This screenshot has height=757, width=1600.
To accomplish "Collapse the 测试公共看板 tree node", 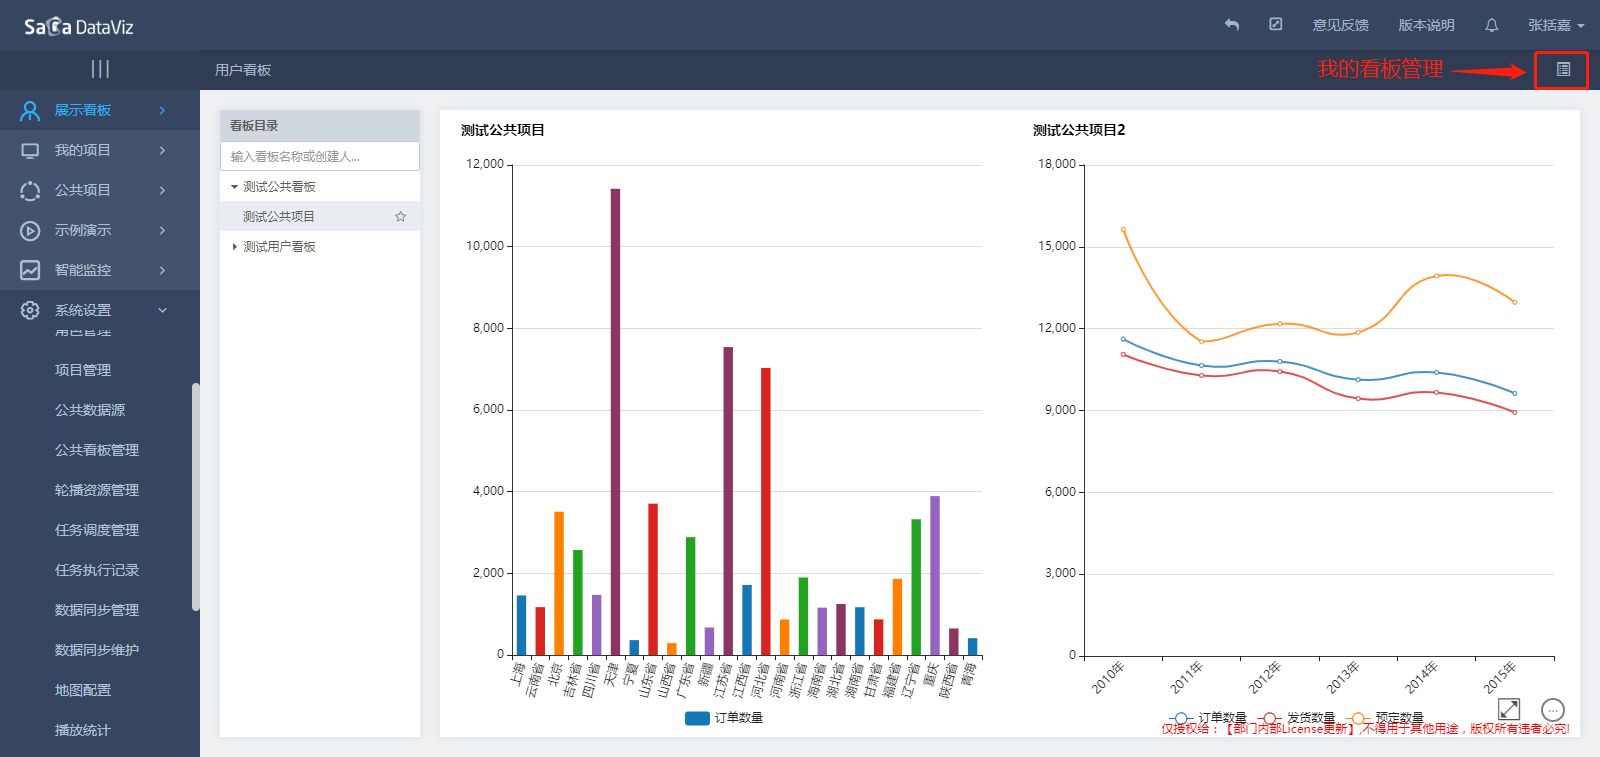I will click(235, 187).
